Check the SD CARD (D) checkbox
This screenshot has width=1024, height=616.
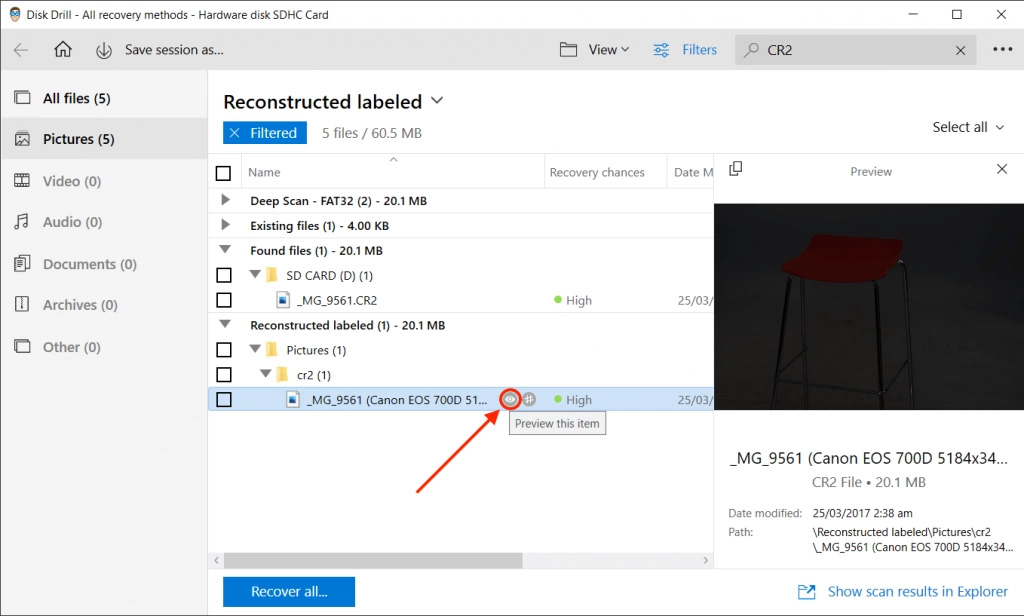[223, 275]
